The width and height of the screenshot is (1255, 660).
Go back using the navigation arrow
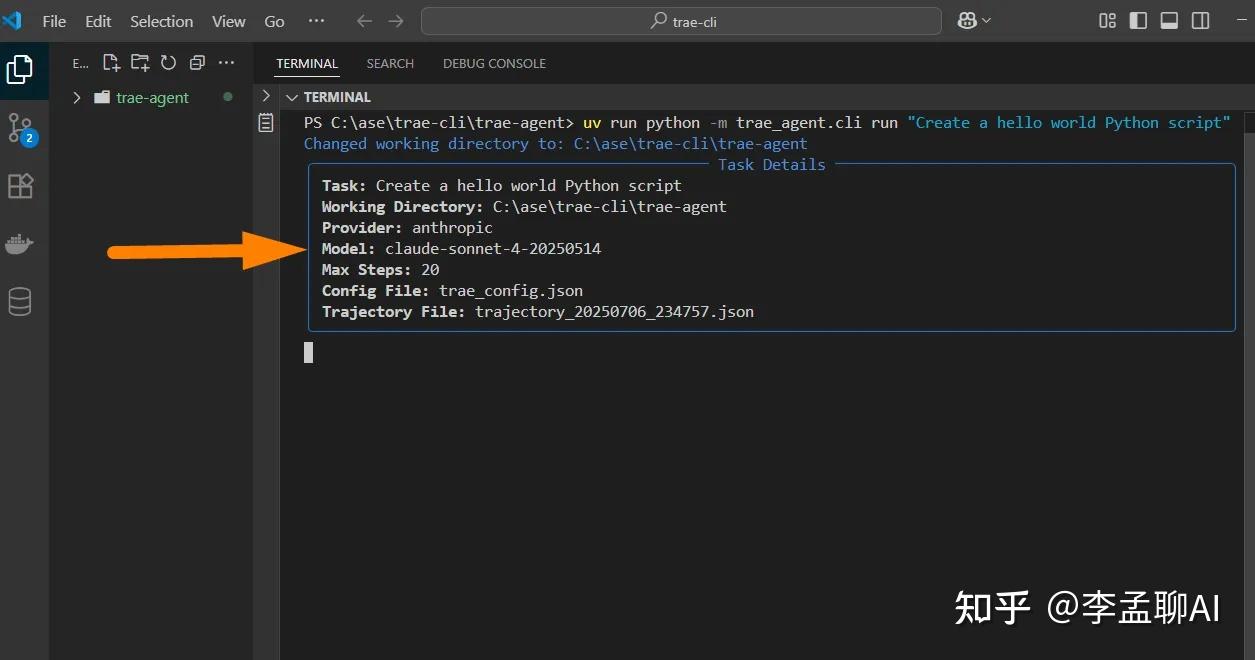364,20
